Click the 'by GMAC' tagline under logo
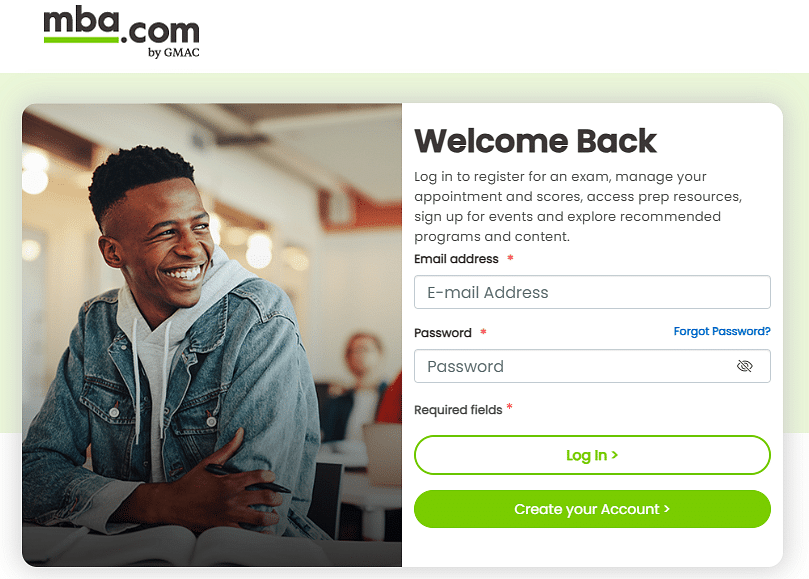This screenshot has width=809, height=579. (x=173, y=52)
